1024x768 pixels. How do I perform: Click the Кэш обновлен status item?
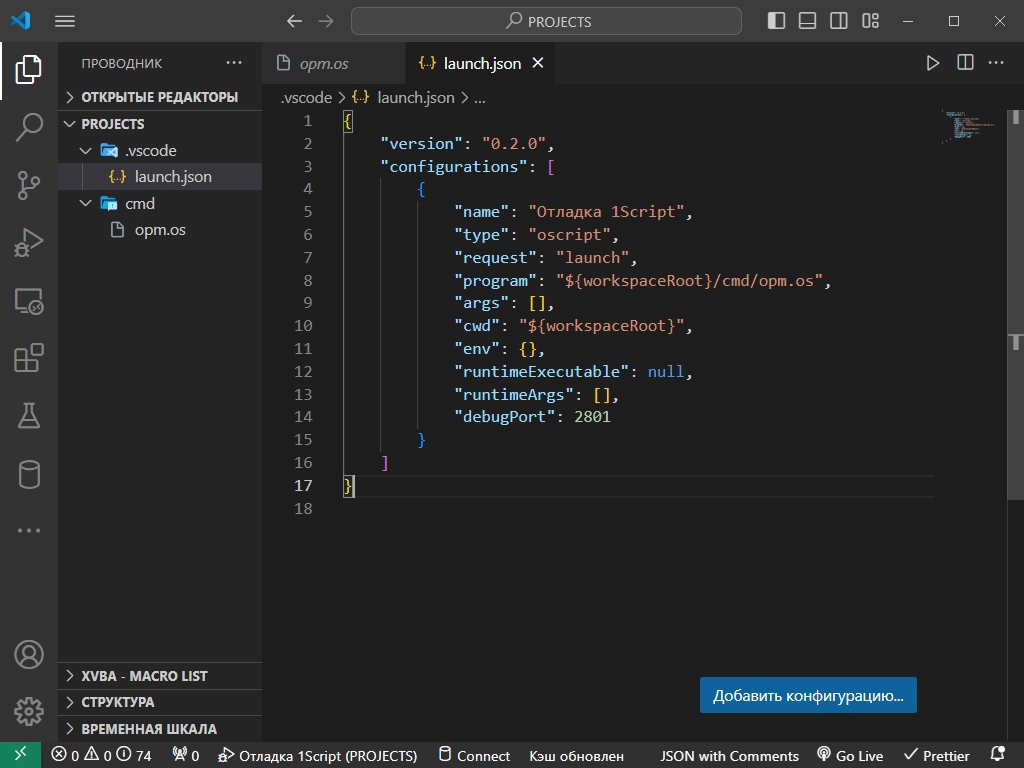coord(577,756)
